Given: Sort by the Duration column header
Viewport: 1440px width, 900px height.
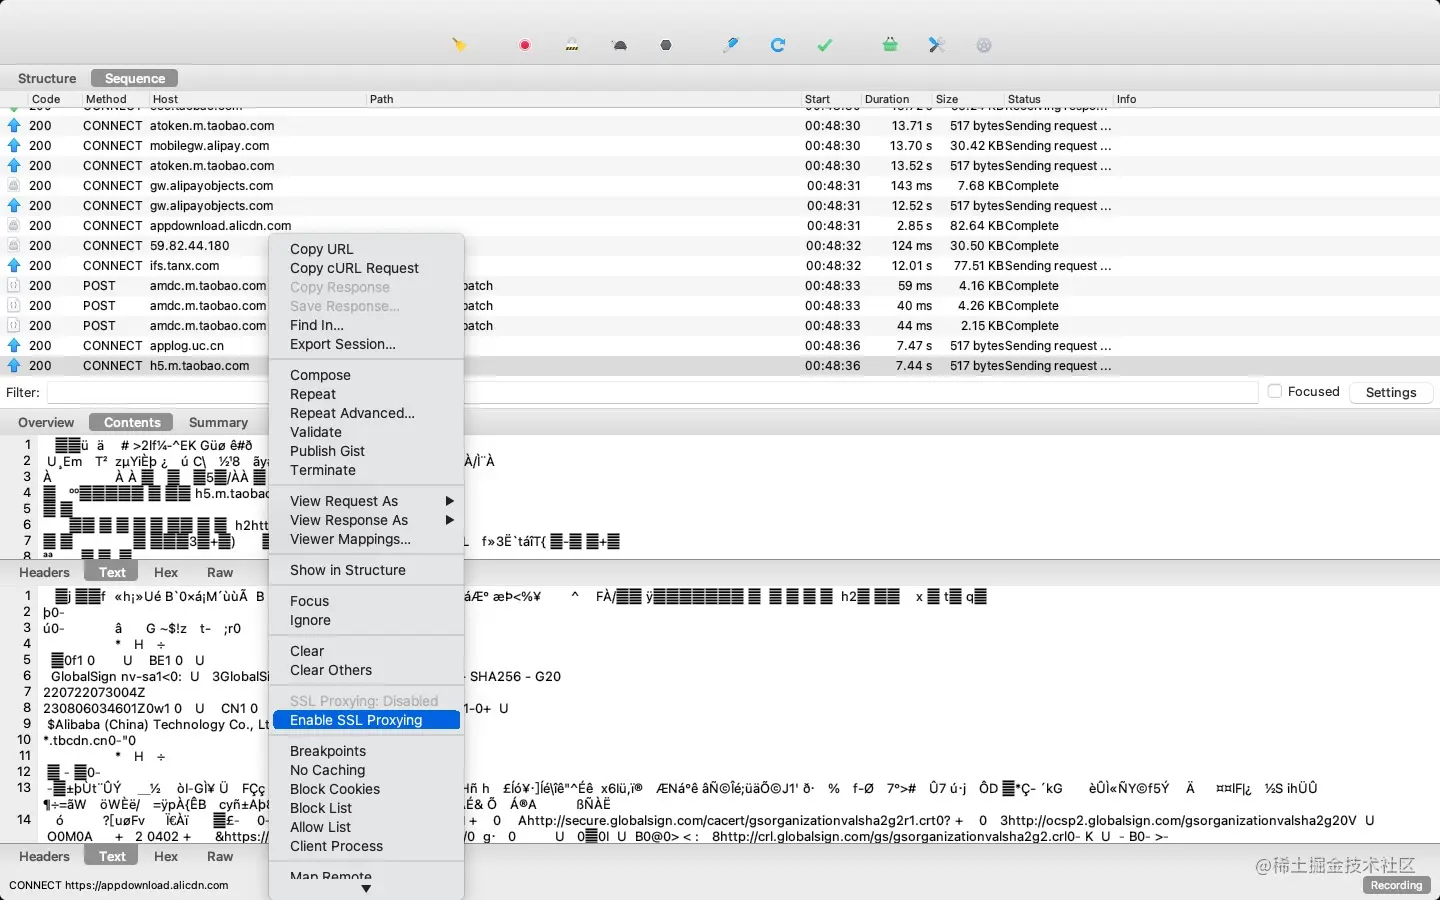Looking at the screenshot, I should pyautogui.click(x=887, y=99).
